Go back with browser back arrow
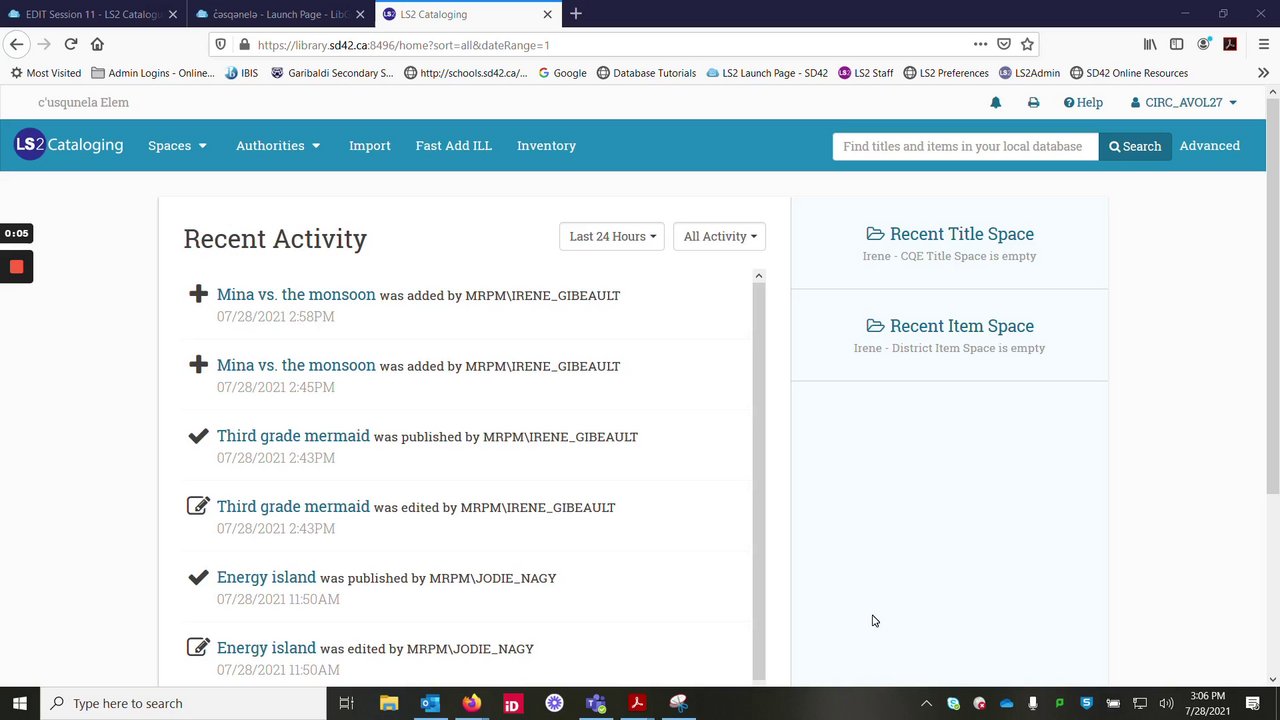Image resolution: width=1280 pixels, height=720 pixels. (x=16, y=44)
